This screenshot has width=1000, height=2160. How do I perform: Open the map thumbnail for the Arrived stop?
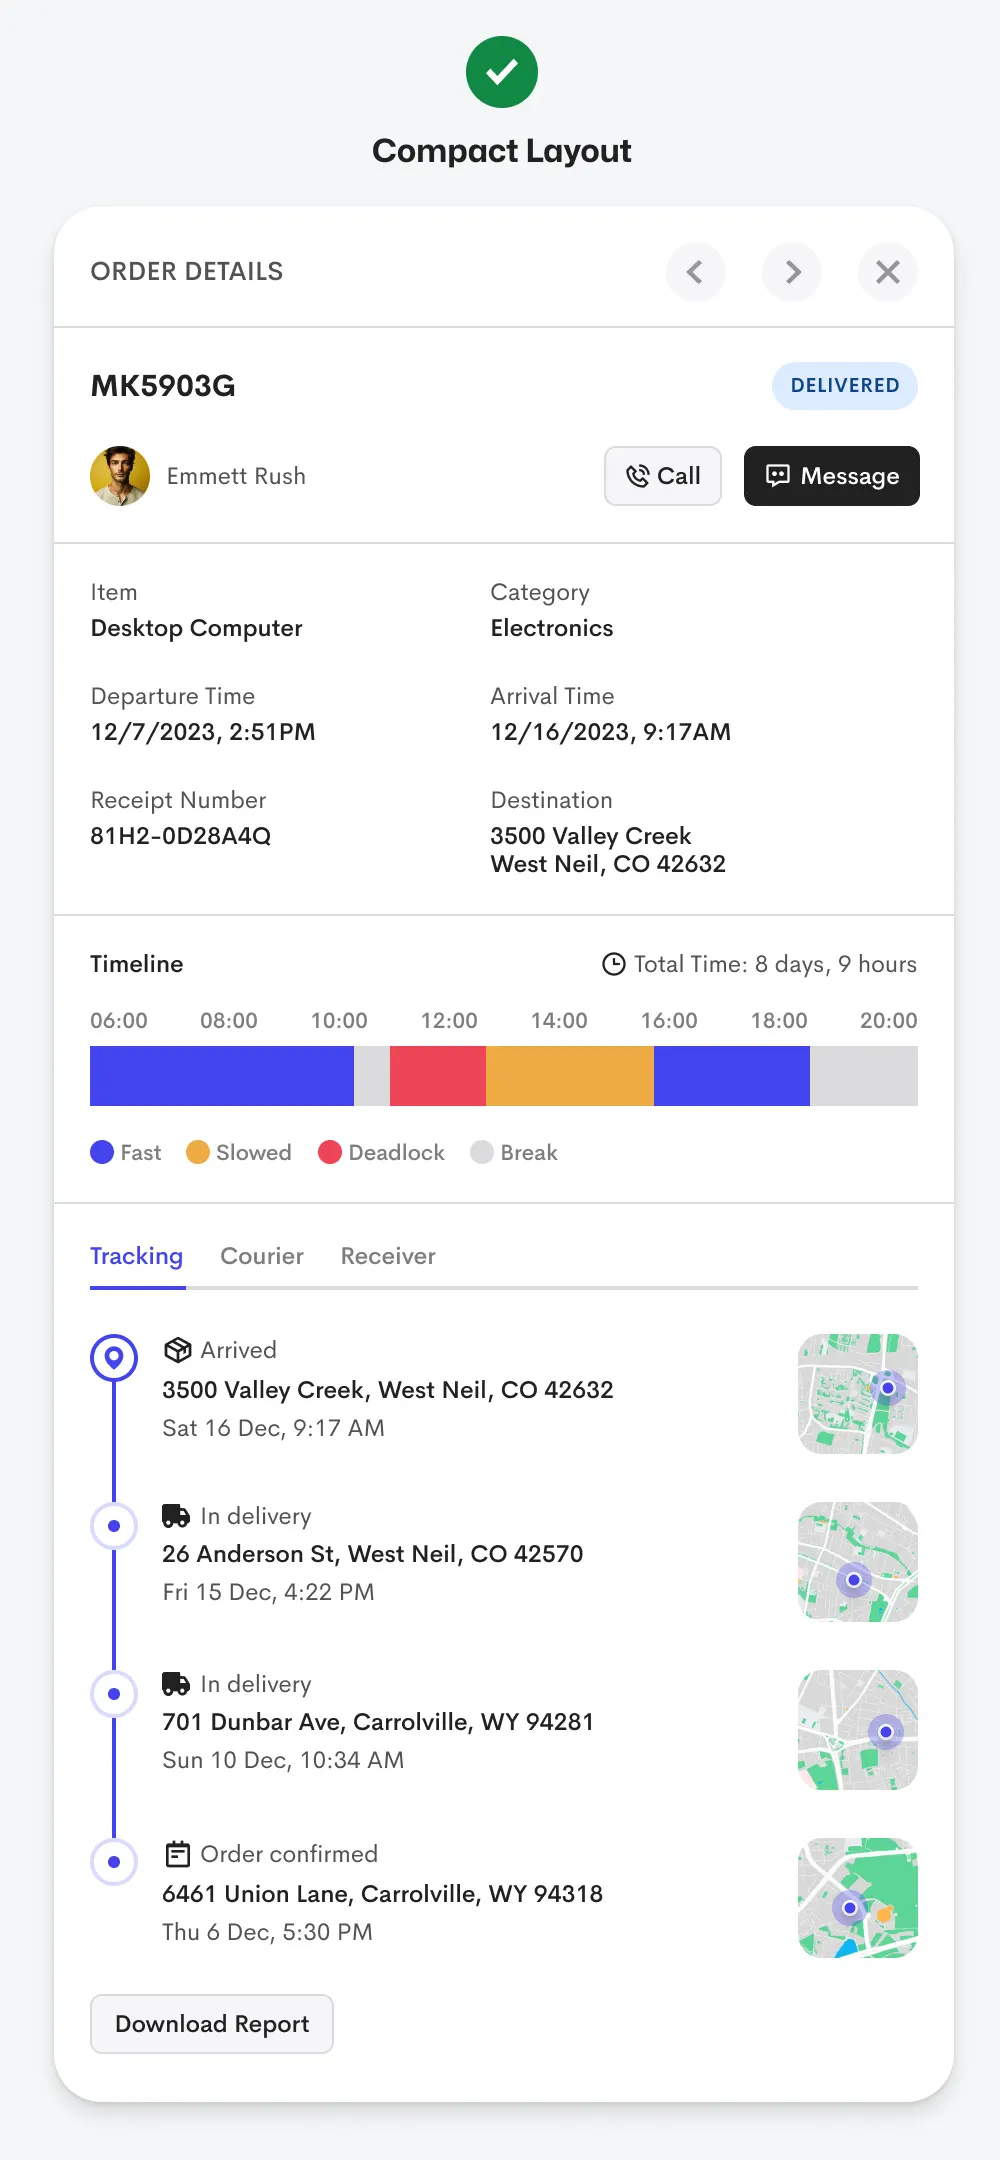pyautogui.click(x=856, y=1393)
